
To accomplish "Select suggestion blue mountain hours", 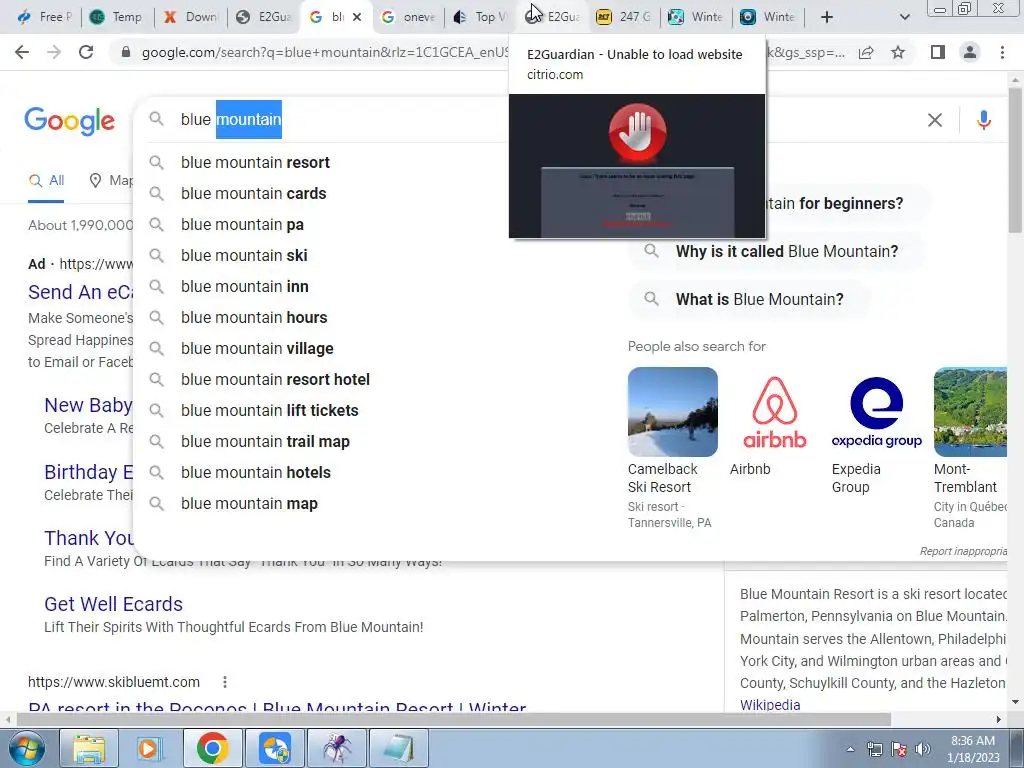I will click(x=254, y=317).
